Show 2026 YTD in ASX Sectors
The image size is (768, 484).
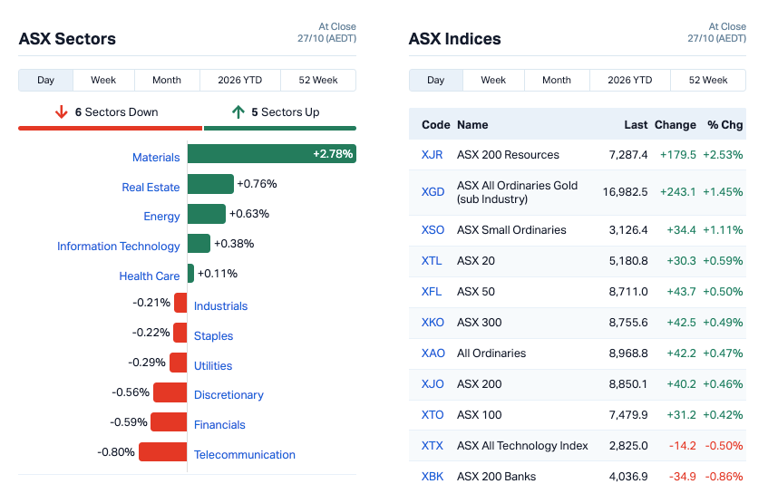pos(240,80)
